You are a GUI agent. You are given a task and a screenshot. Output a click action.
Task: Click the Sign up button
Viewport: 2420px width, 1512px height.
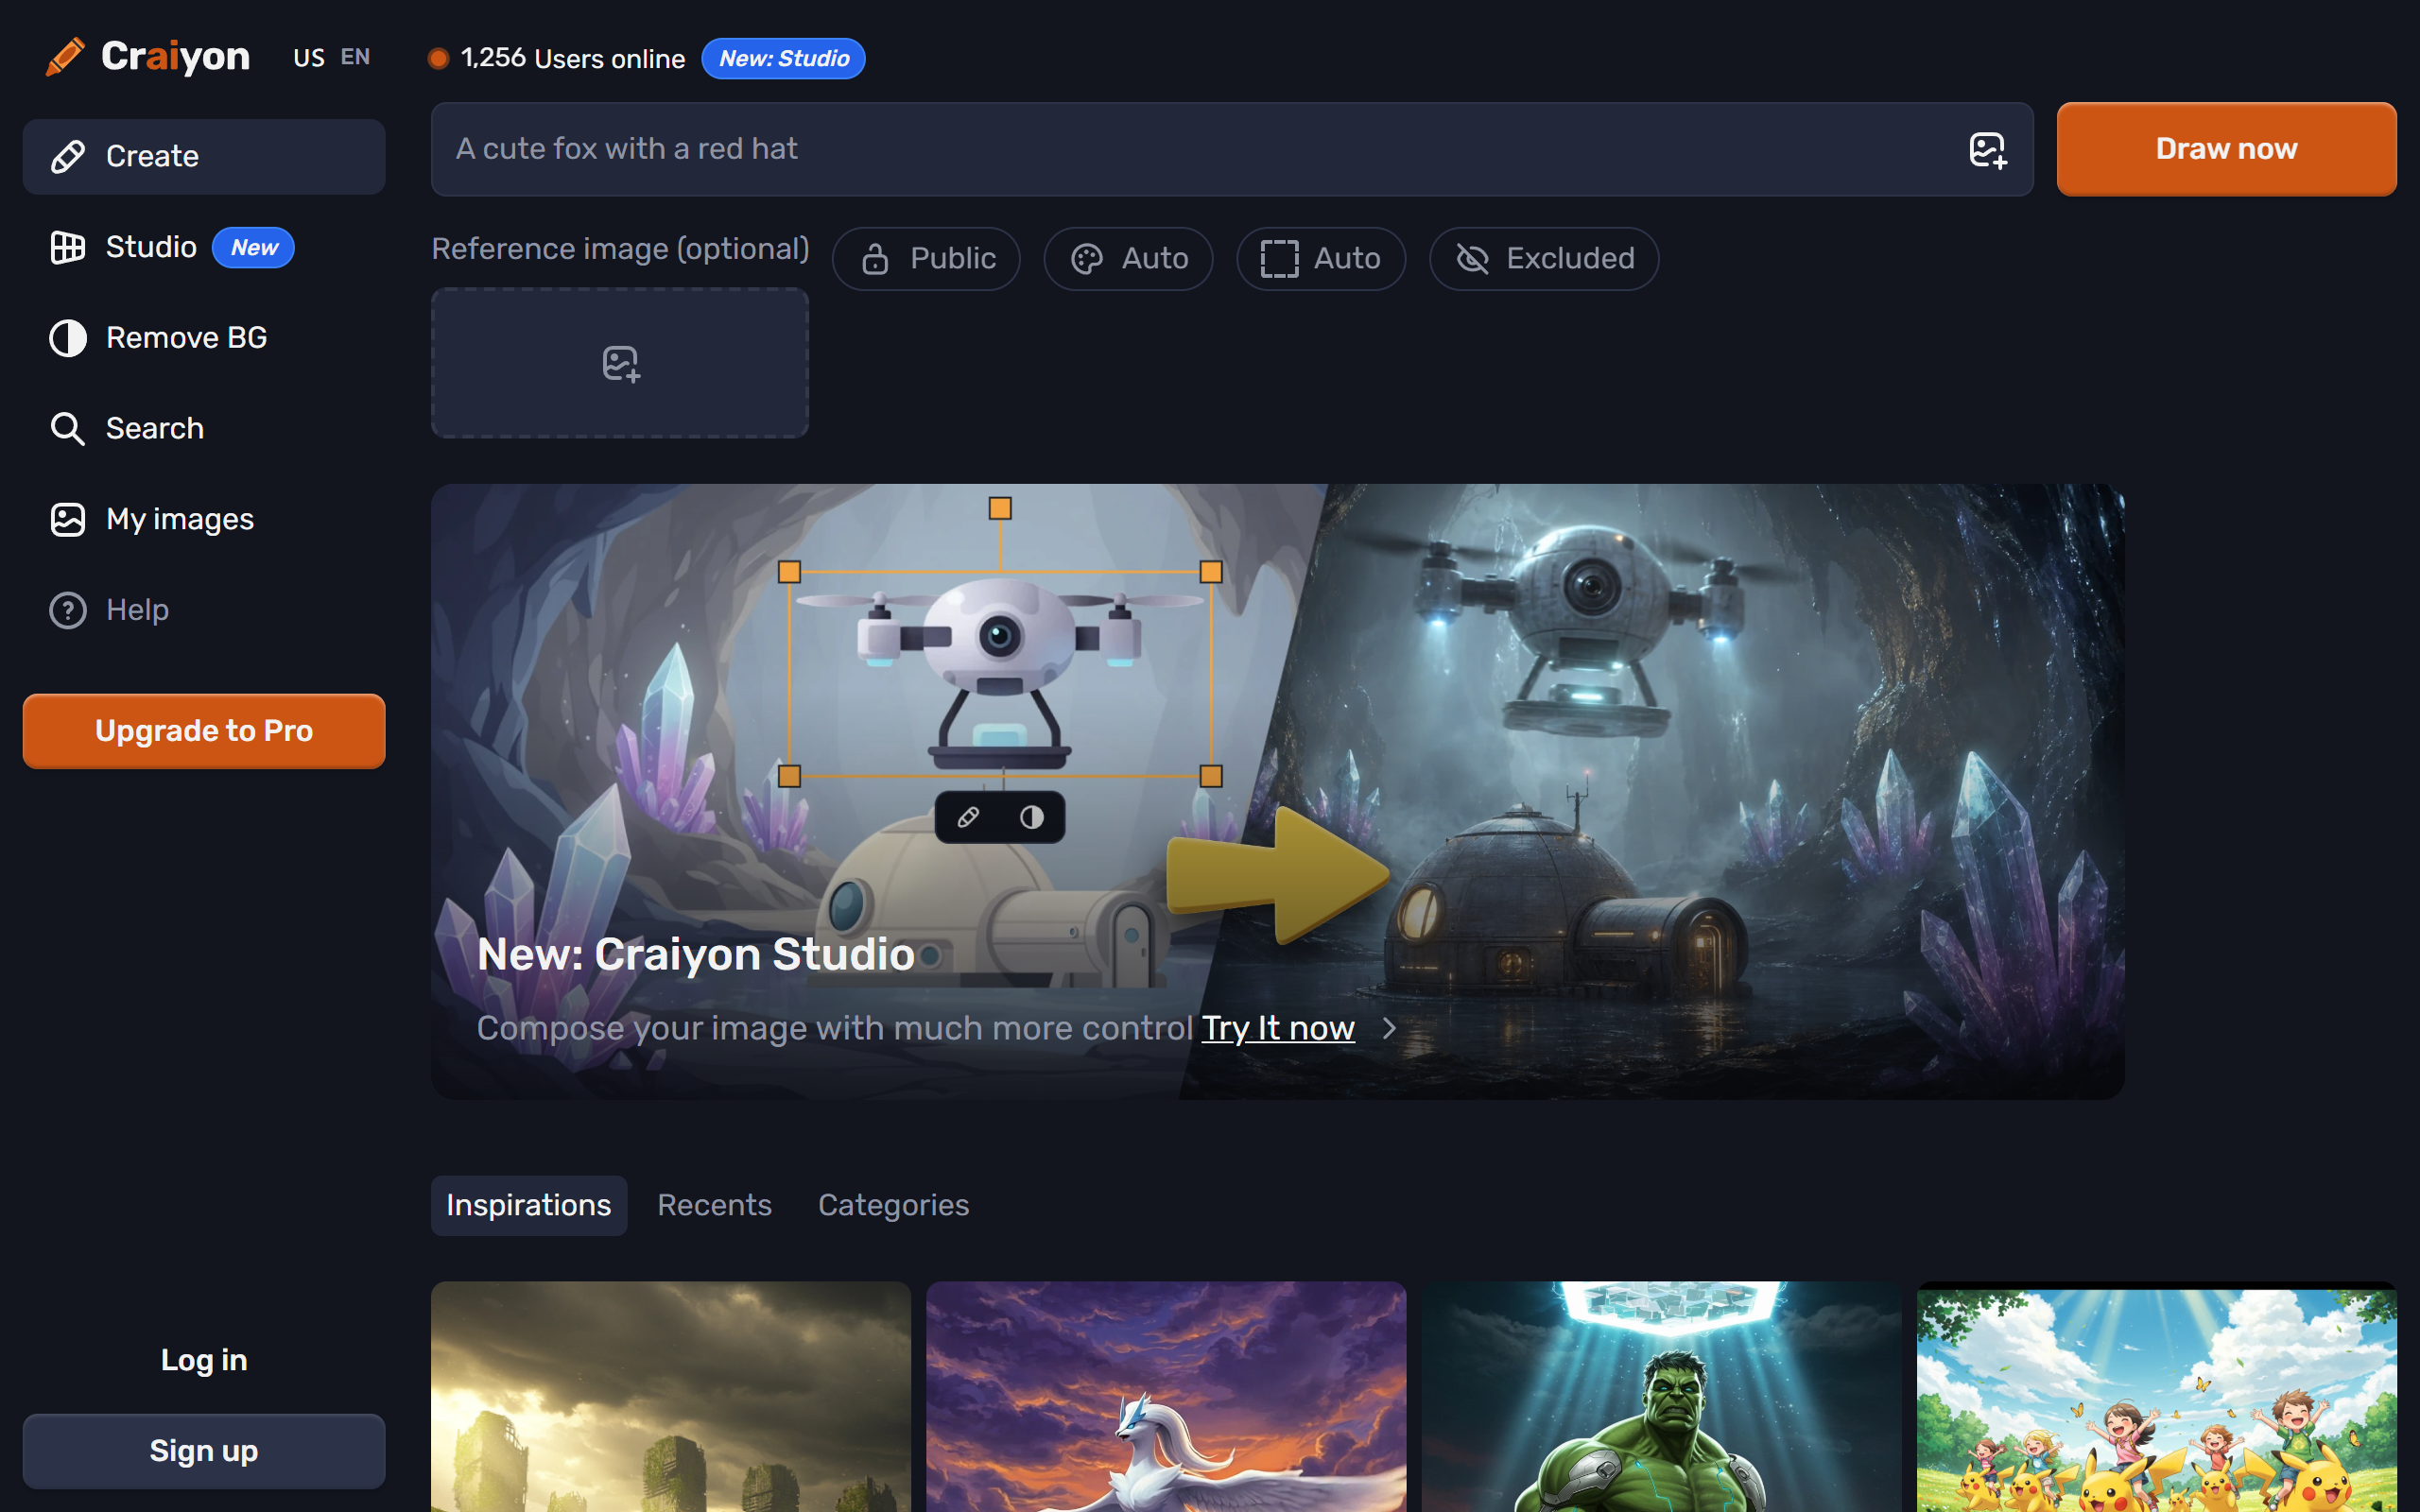click(204, 1451)
